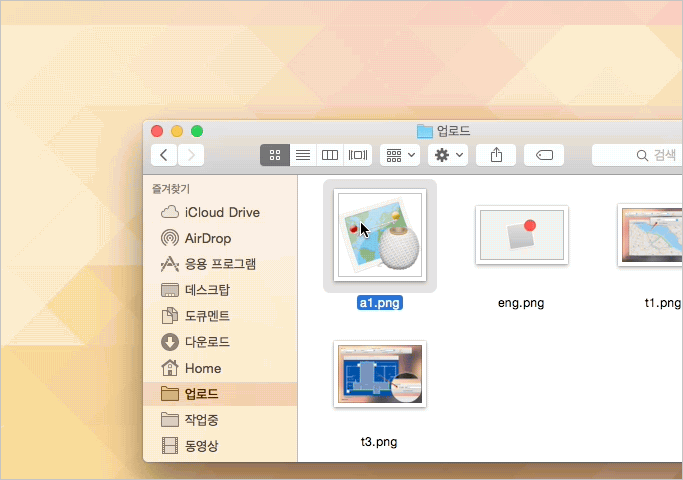Open 동영상 in the sidebar
This screenshot has width=683, height=480.
click(220, 446)
